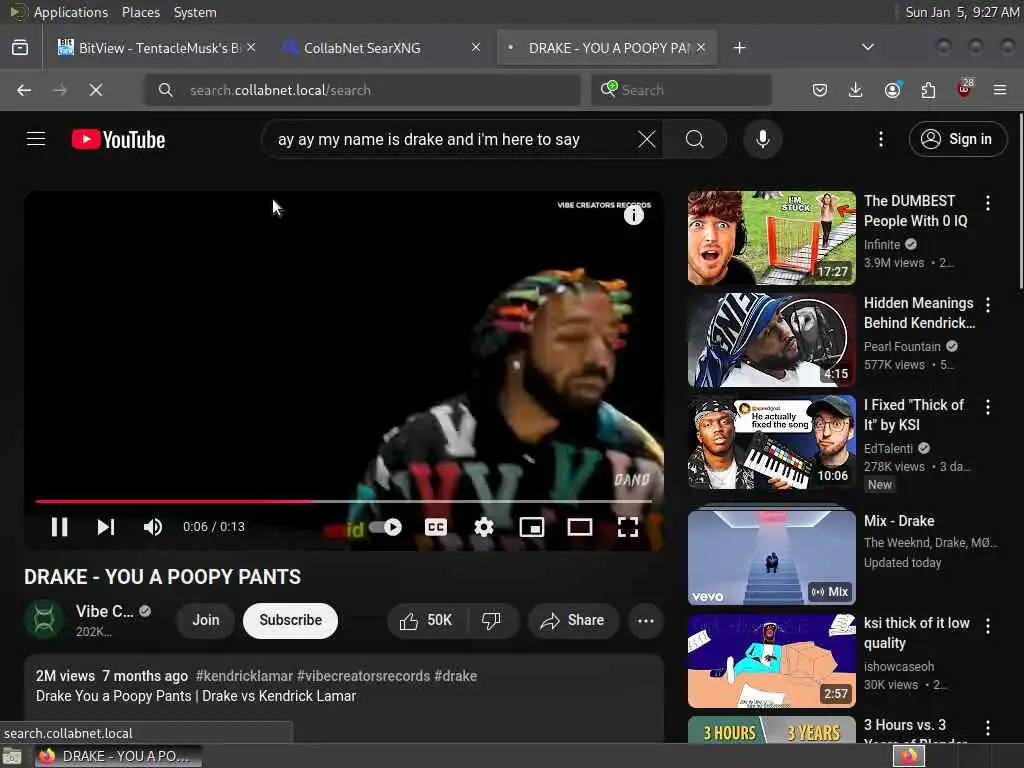Open the Vibe Creators channel avatar
1024x768 pixels.
[x=44, y=619]
